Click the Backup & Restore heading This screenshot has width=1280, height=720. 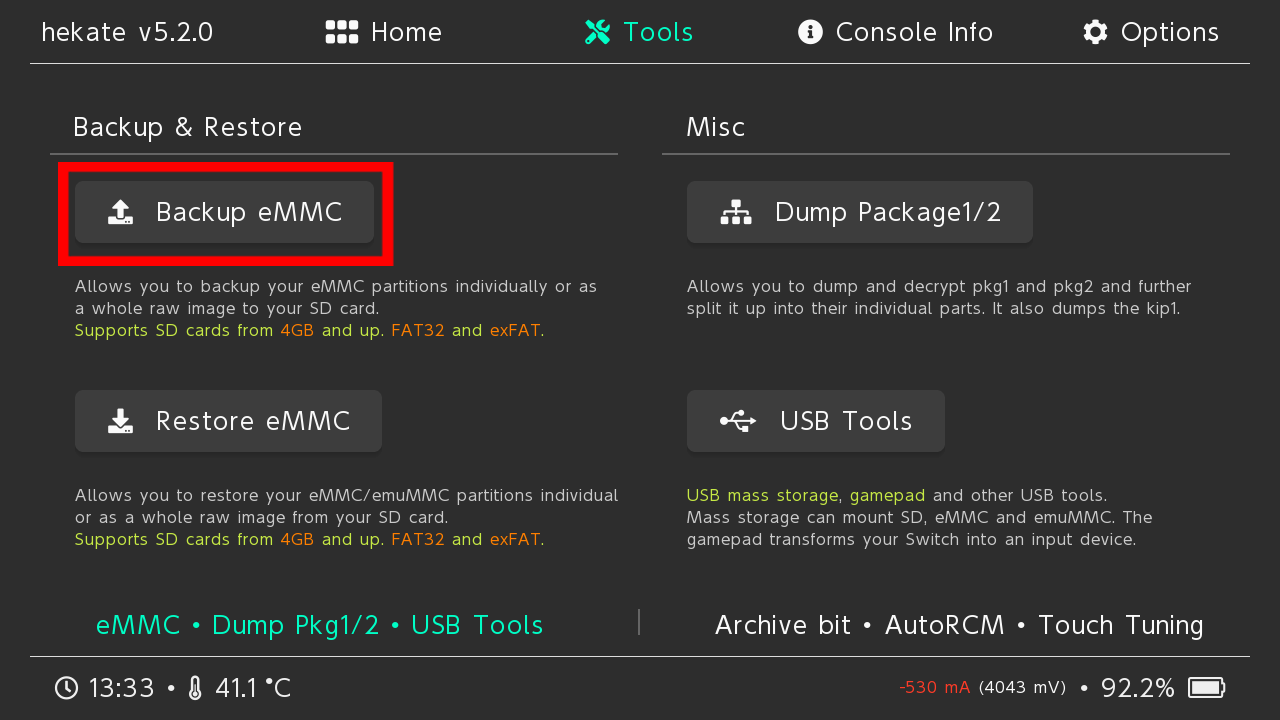click(188, 128)
